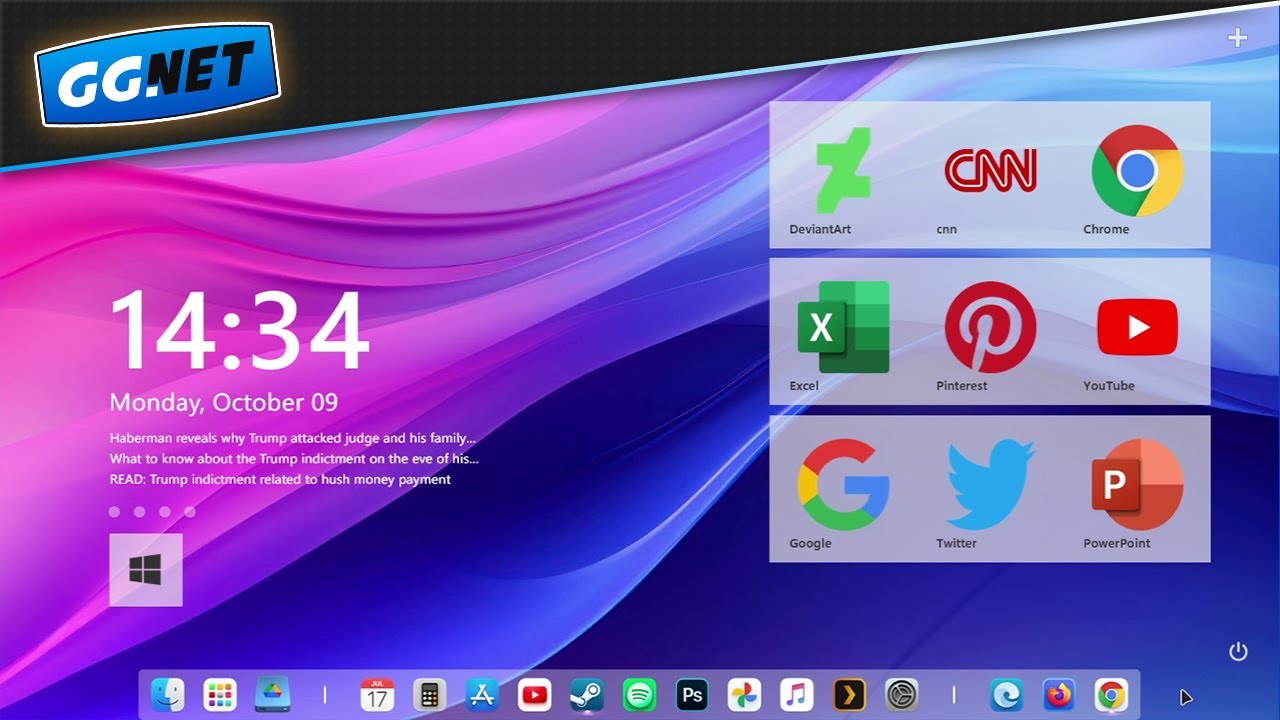Open Launchpad in the dock
This screenshot has height=720, width=1280.
(220, 694)
